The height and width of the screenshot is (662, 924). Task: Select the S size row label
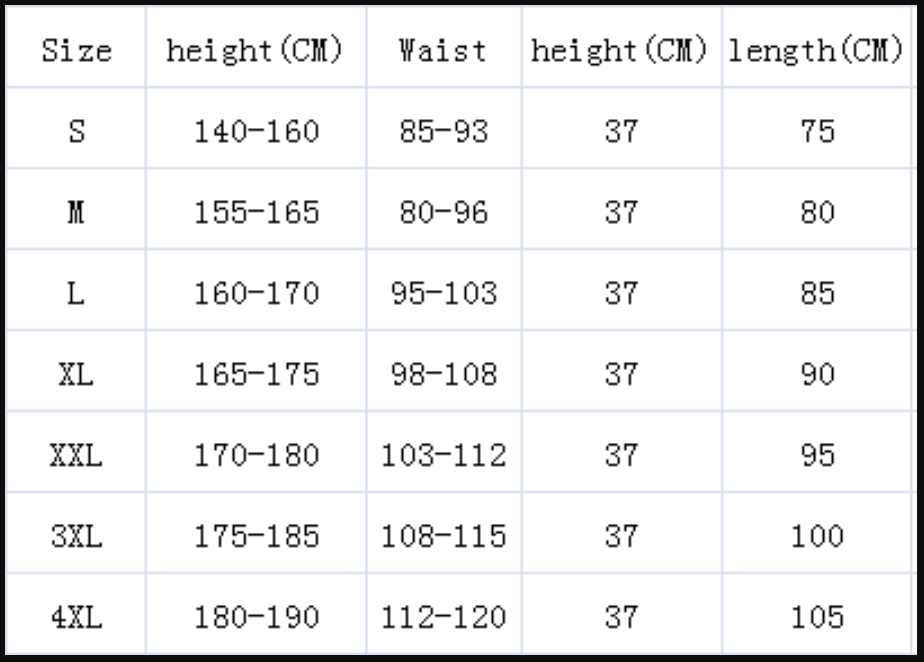(x=77, y=131)
